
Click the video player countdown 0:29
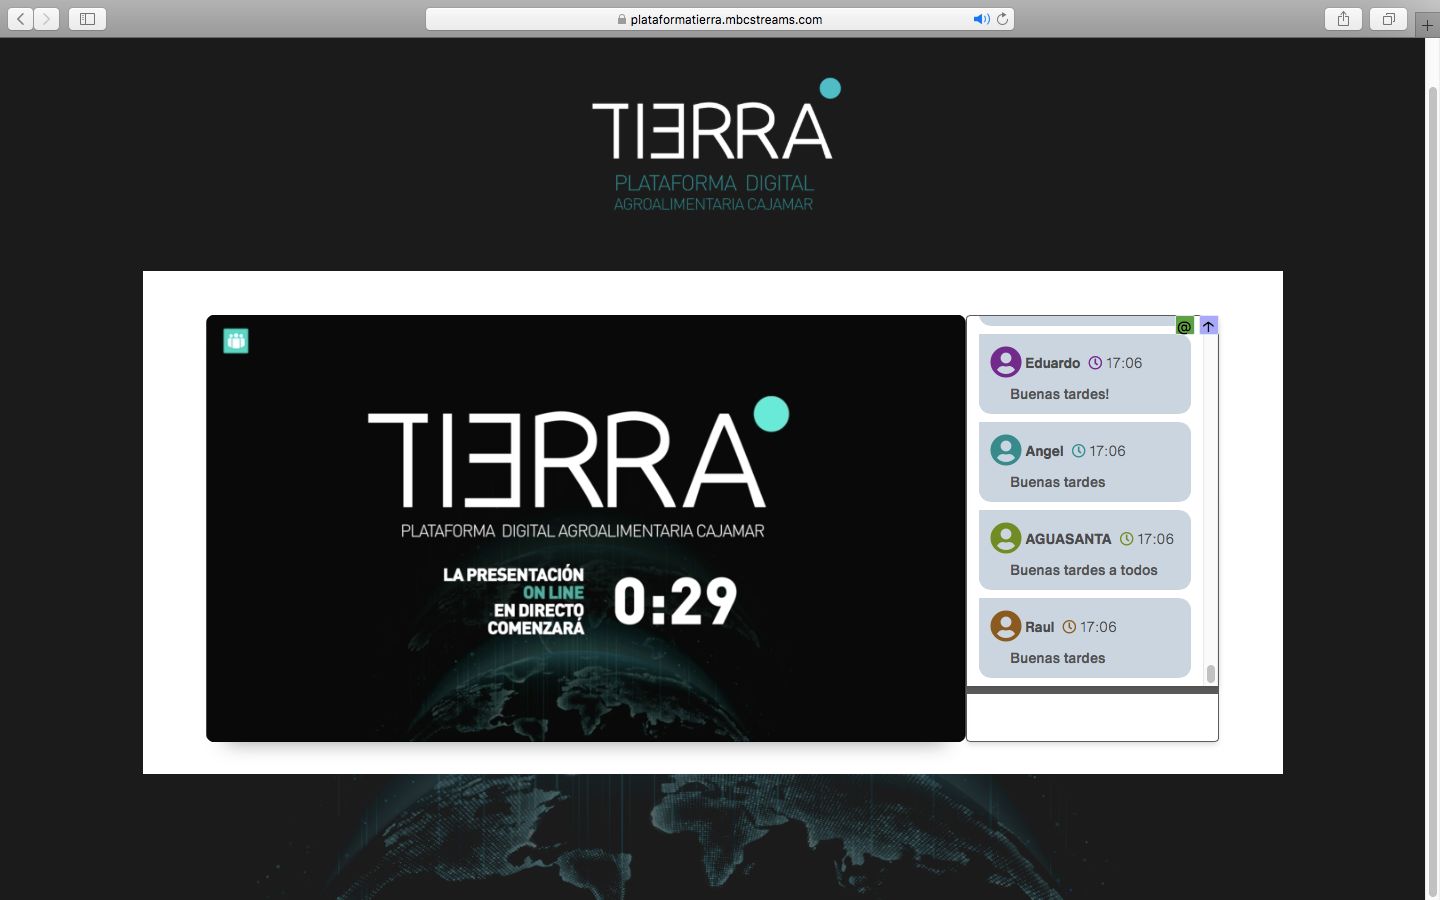pyautogui.click(x=675, y=601)
